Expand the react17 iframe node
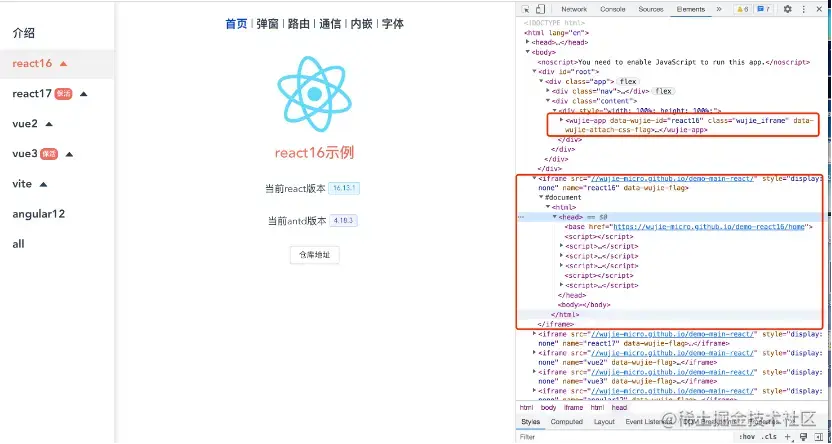 click(535, 334)
